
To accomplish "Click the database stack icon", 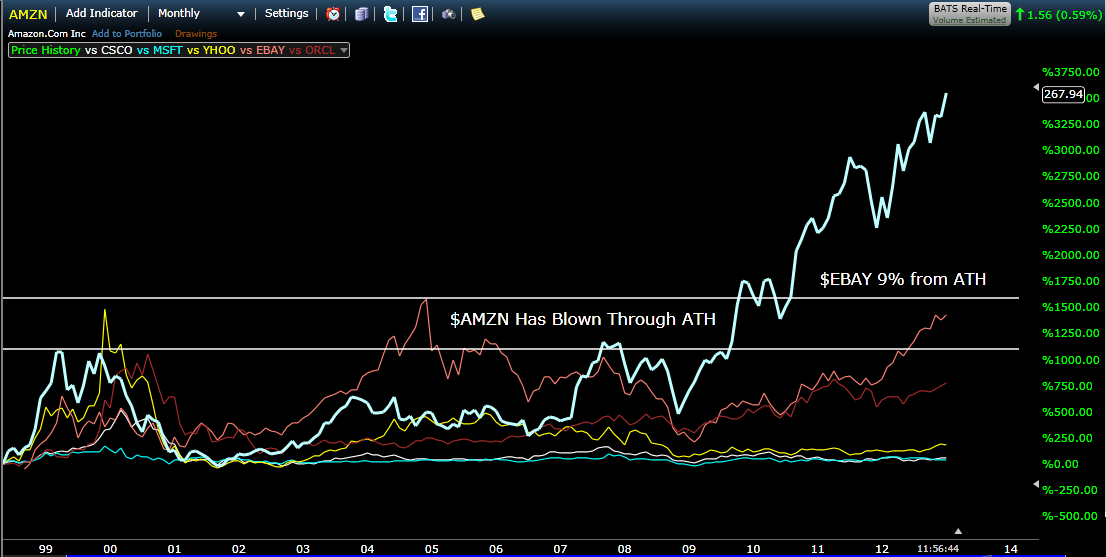I will tap(362, 13).
